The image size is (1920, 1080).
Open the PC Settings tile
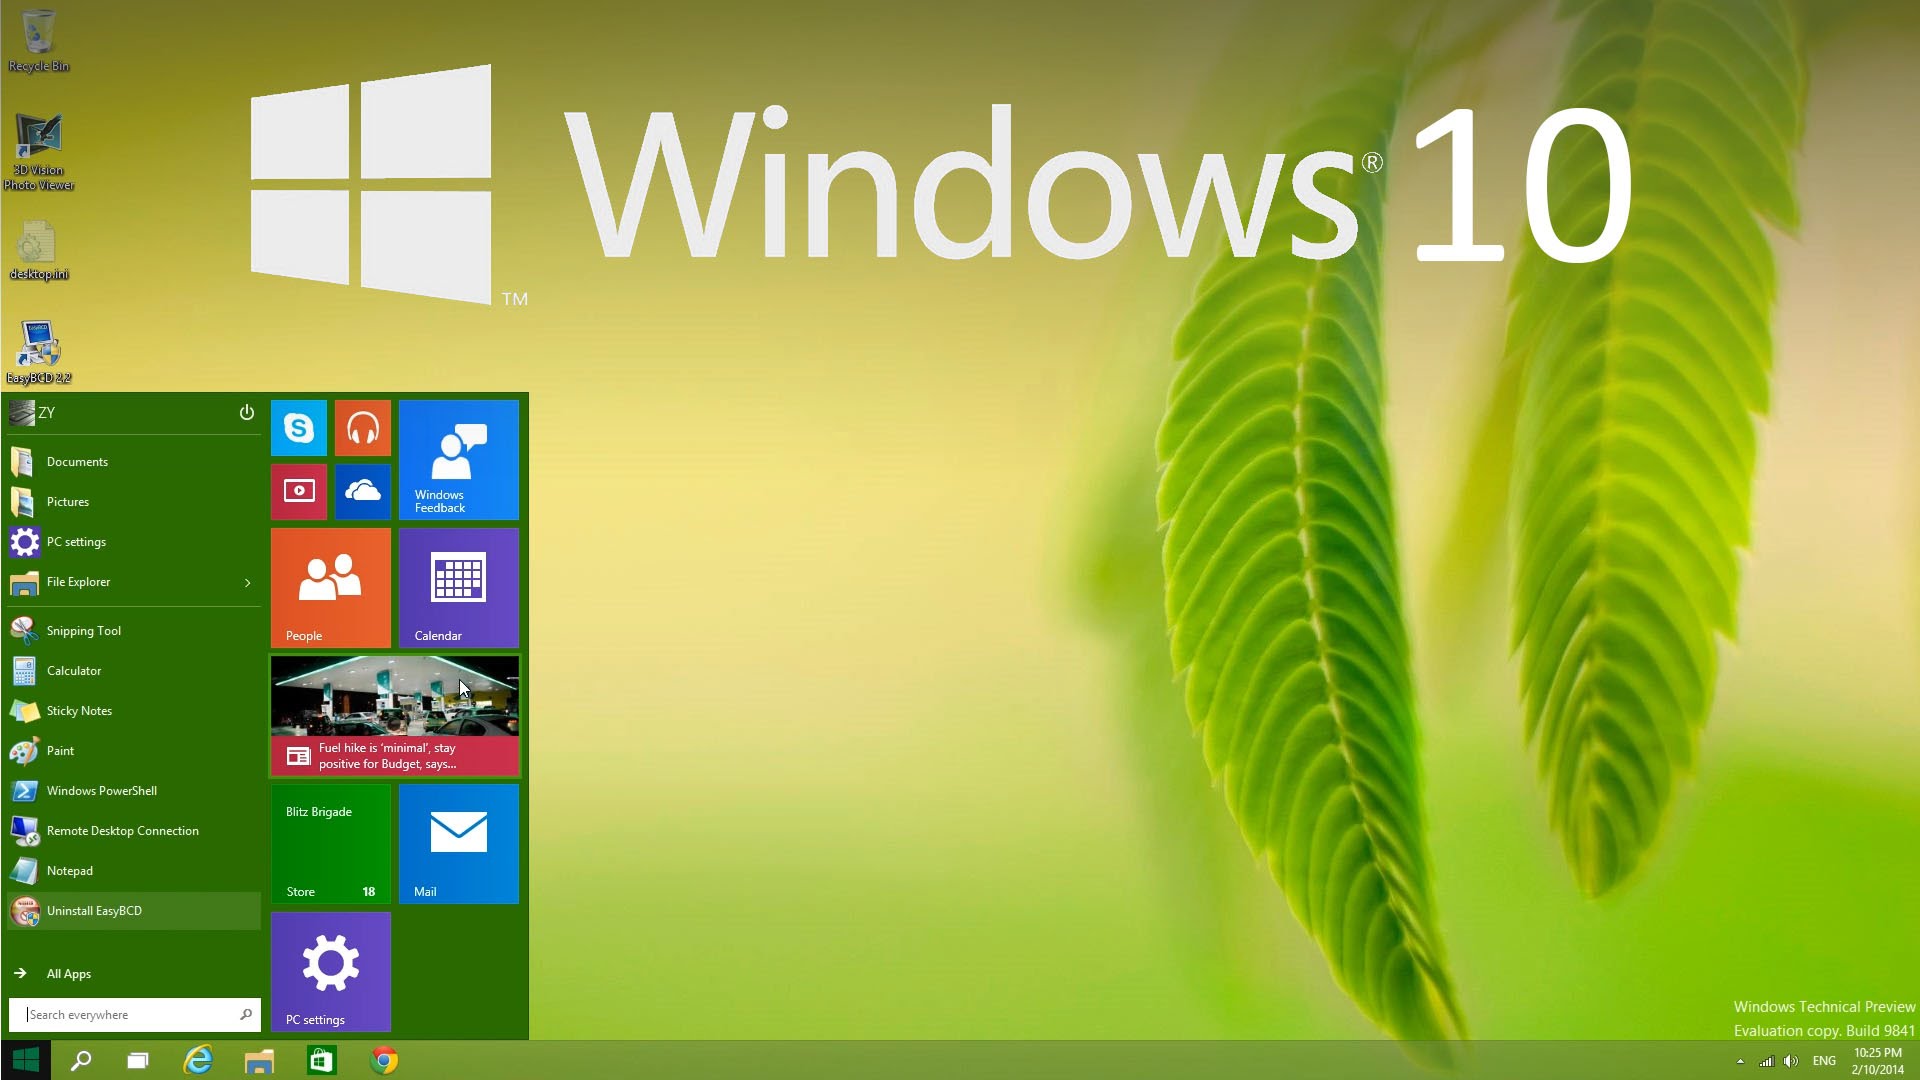click(330, 971)
